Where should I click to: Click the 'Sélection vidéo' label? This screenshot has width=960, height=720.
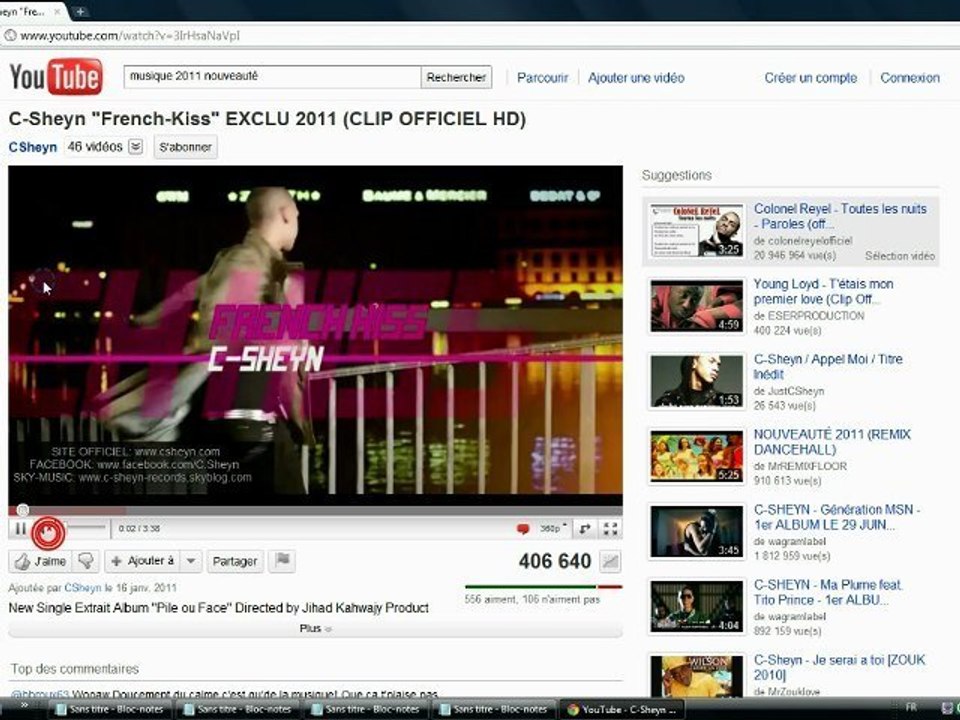[x=899, y=256]
